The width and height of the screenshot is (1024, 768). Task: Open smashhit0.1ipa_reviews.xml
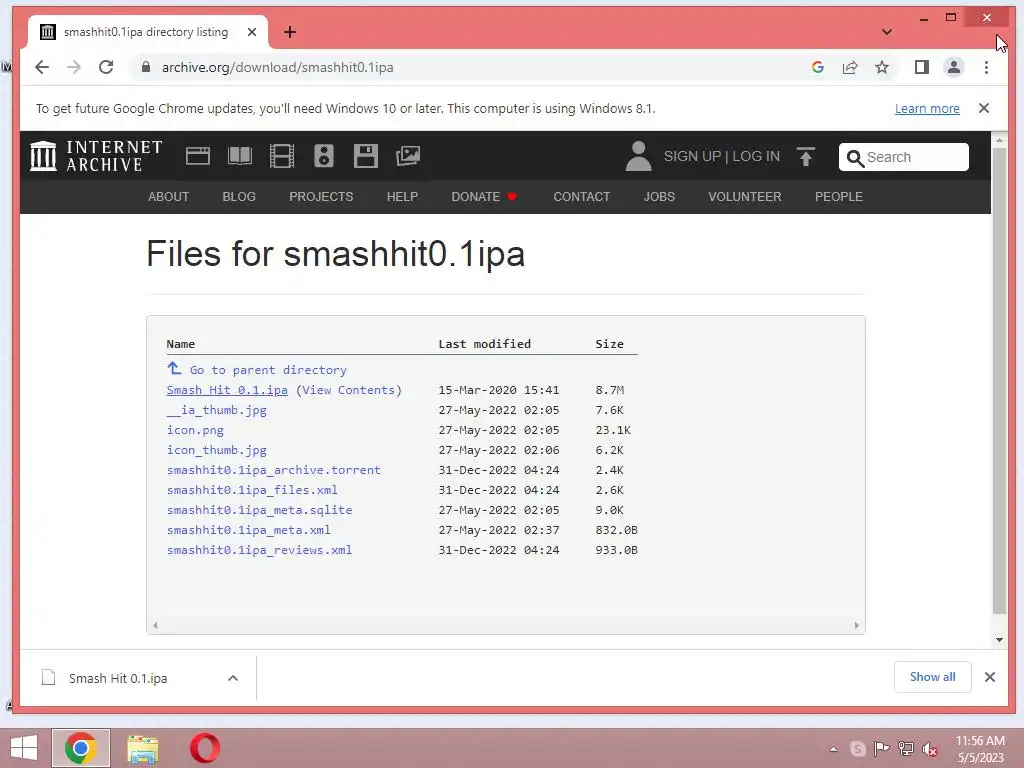click(x=259, y=550)
